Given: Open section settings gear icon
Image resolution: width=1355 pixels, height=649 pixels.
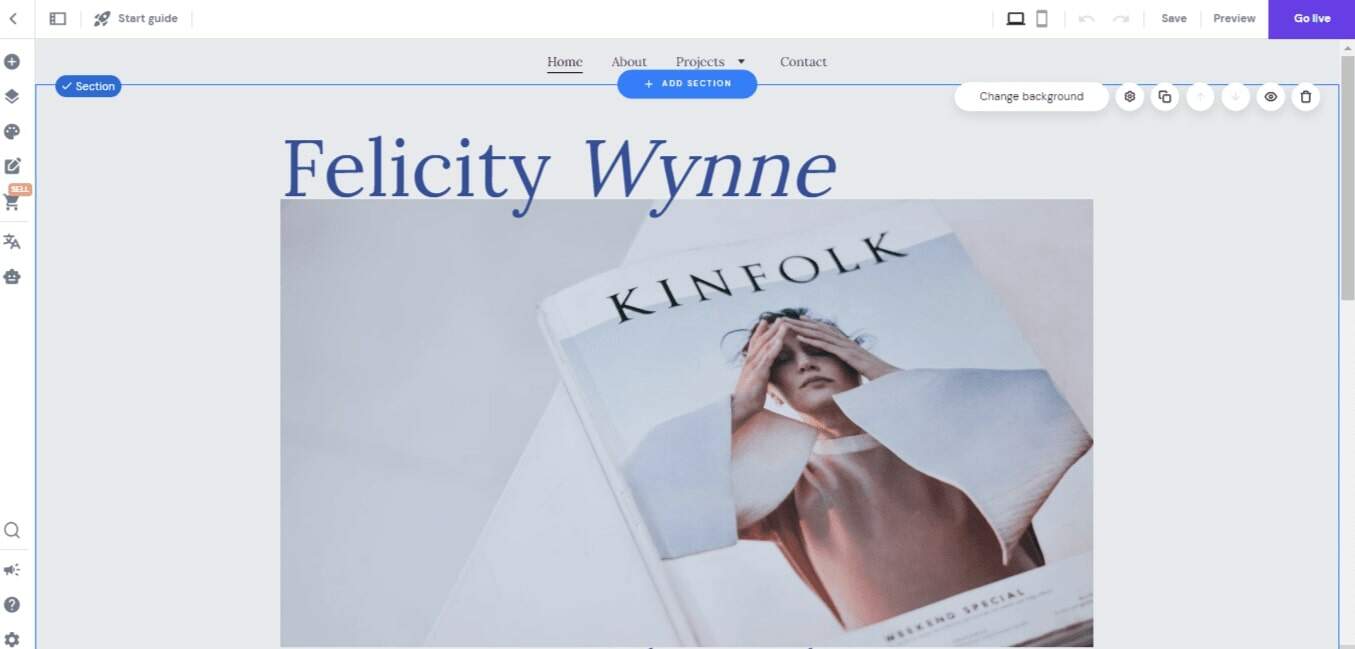Looking at the screenshot, I should pyautogui.click(x=1130, y=97).
